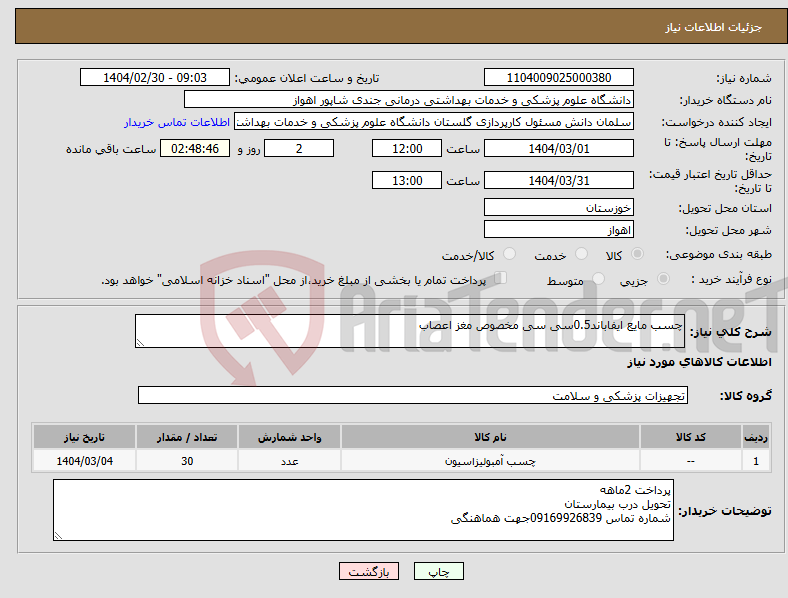788x598 pixels.
Task: Click the گروه کالا field تجهیزات پزشکی
Action: click(x=413, y=395)
